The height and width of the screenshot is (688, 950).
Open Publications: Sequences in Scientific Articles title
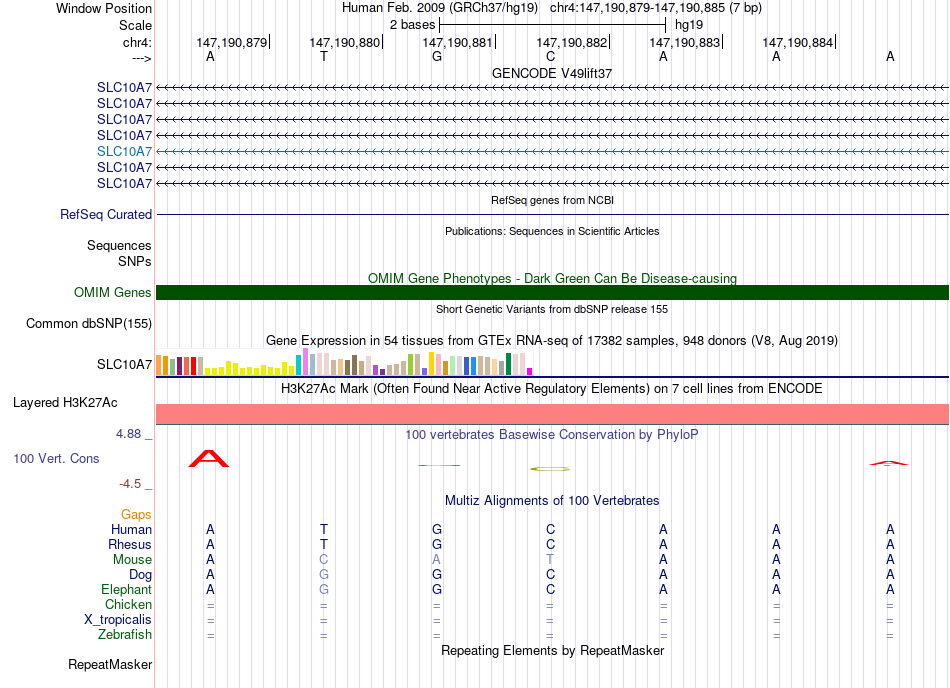click(552, 231)
